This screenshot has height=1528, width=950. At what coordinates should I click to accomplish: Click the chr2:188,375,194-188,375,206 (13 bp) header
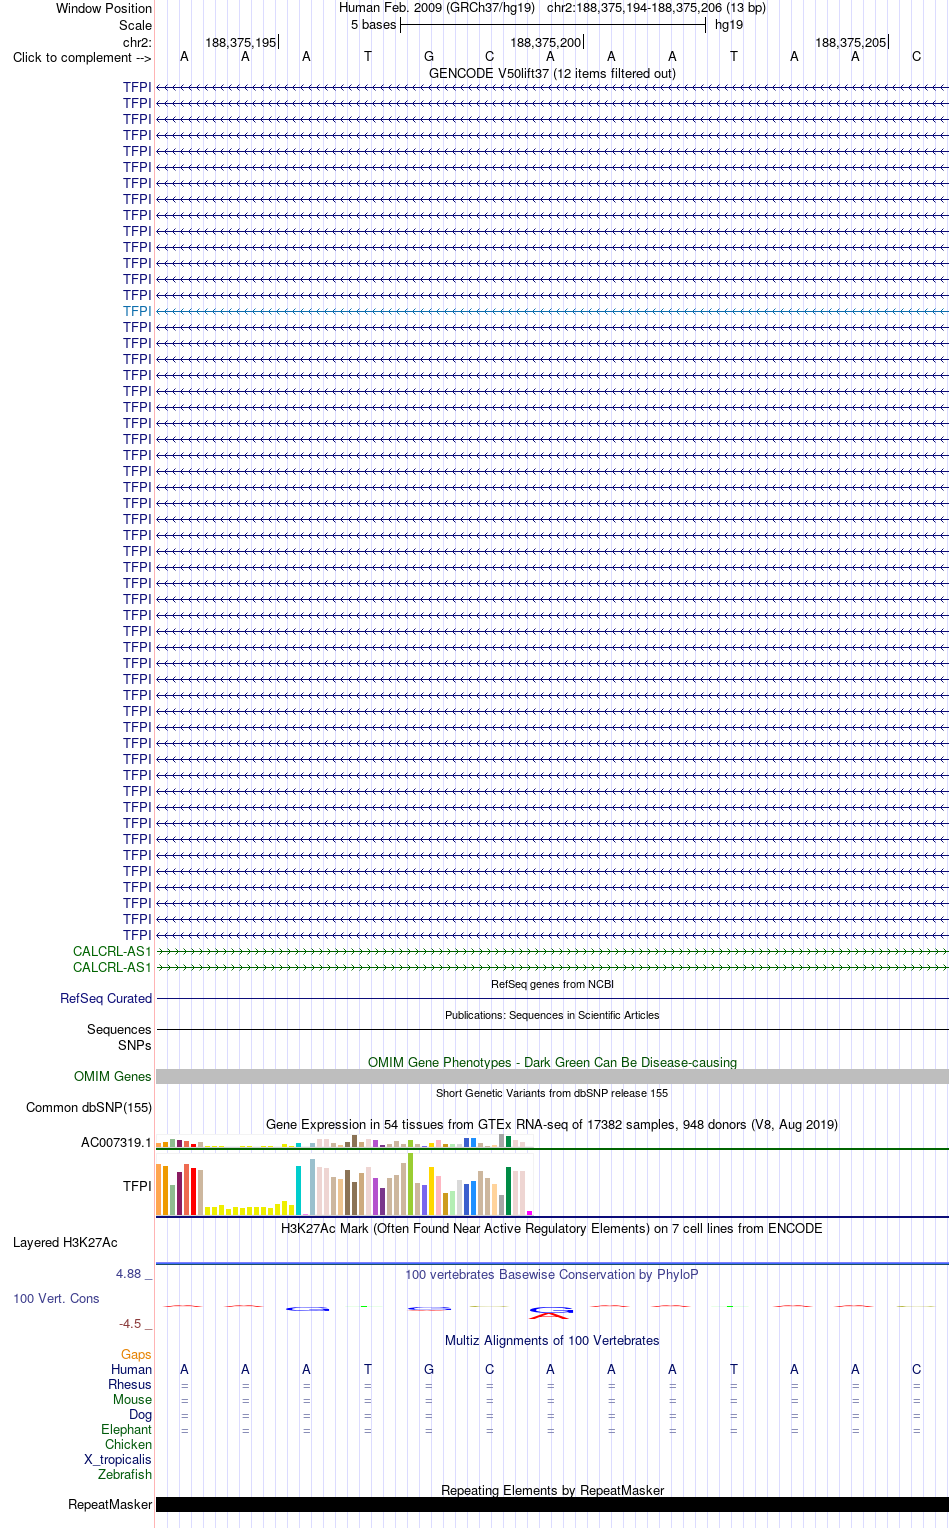(656, 7)
